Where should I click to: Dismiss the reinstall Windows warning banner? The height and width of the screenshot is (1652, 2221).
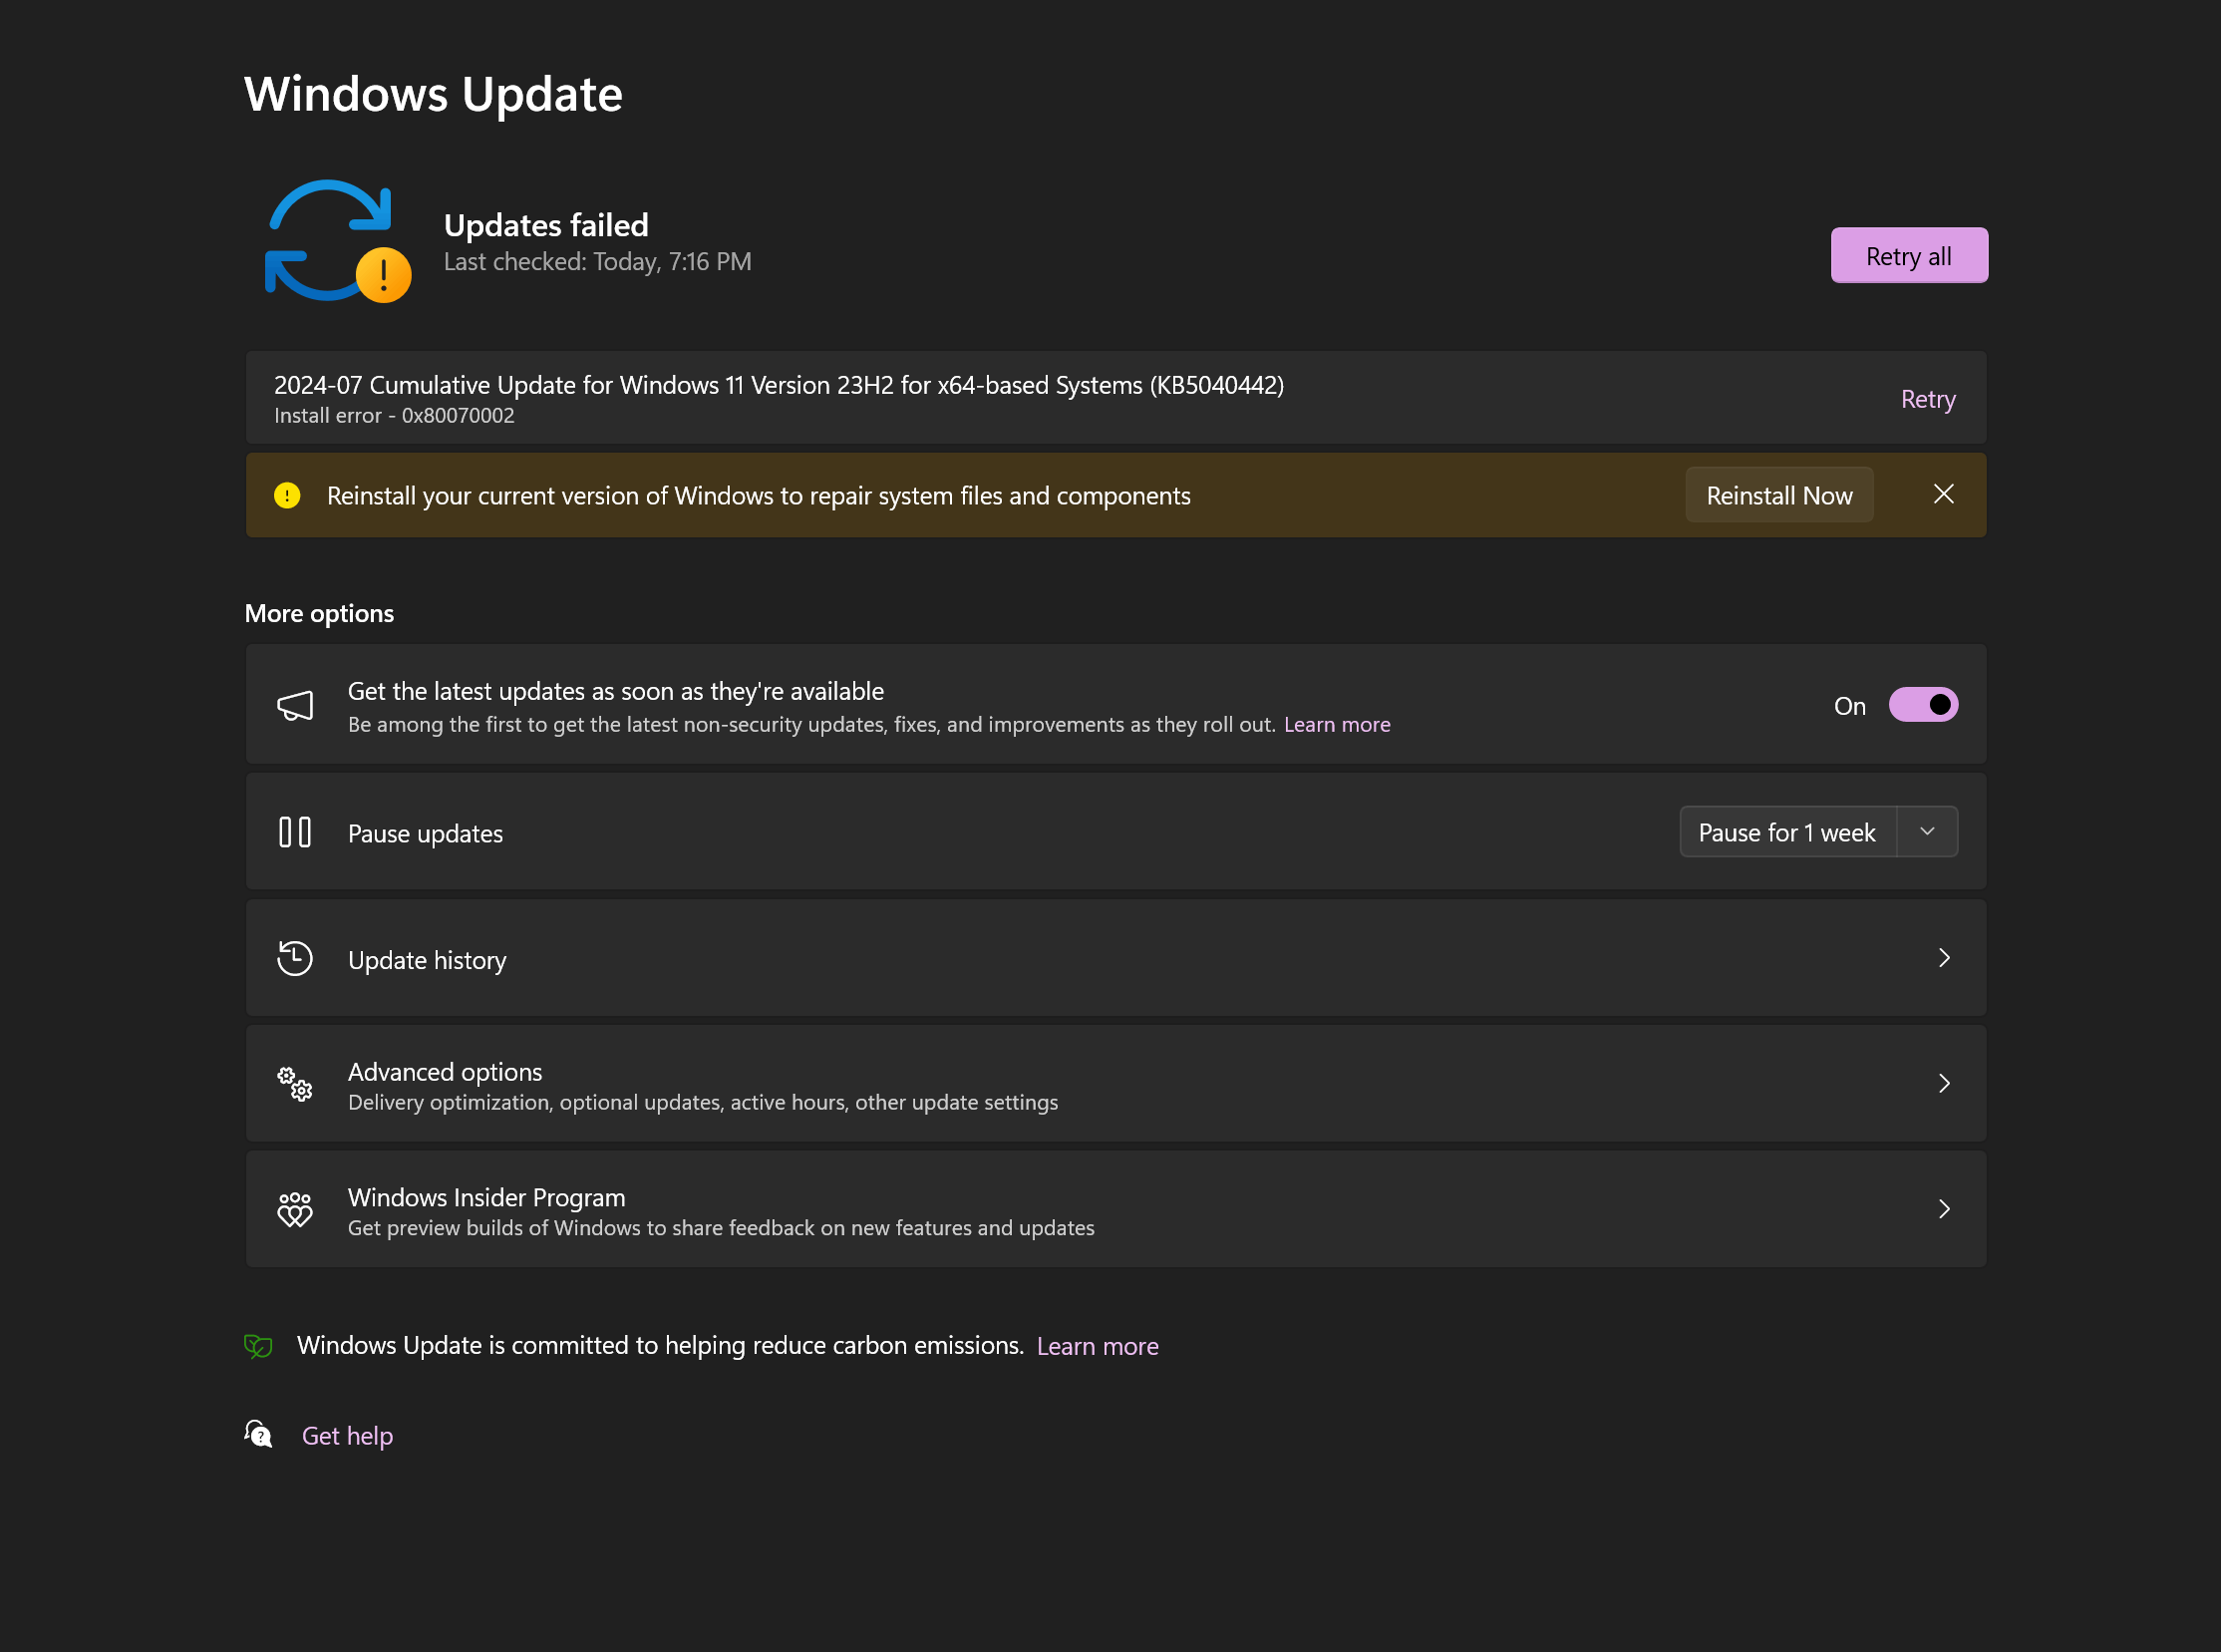coord(1943,494)
